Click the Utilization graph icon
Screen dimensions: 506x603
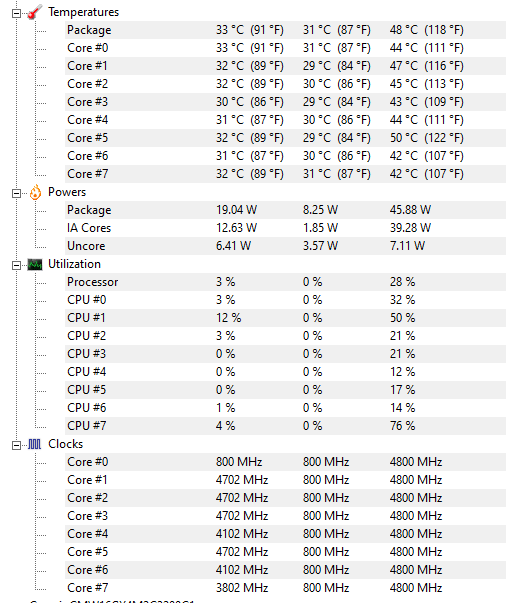pyautogui.click(x=35, y=264)
